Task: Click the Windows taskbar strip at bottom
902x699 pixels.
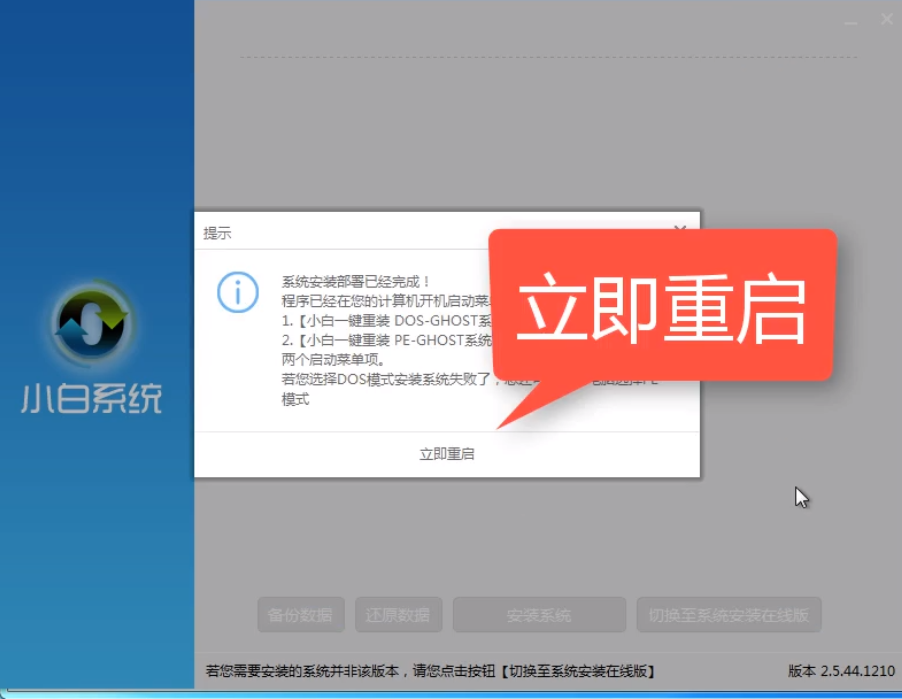Action: (450, 694)
